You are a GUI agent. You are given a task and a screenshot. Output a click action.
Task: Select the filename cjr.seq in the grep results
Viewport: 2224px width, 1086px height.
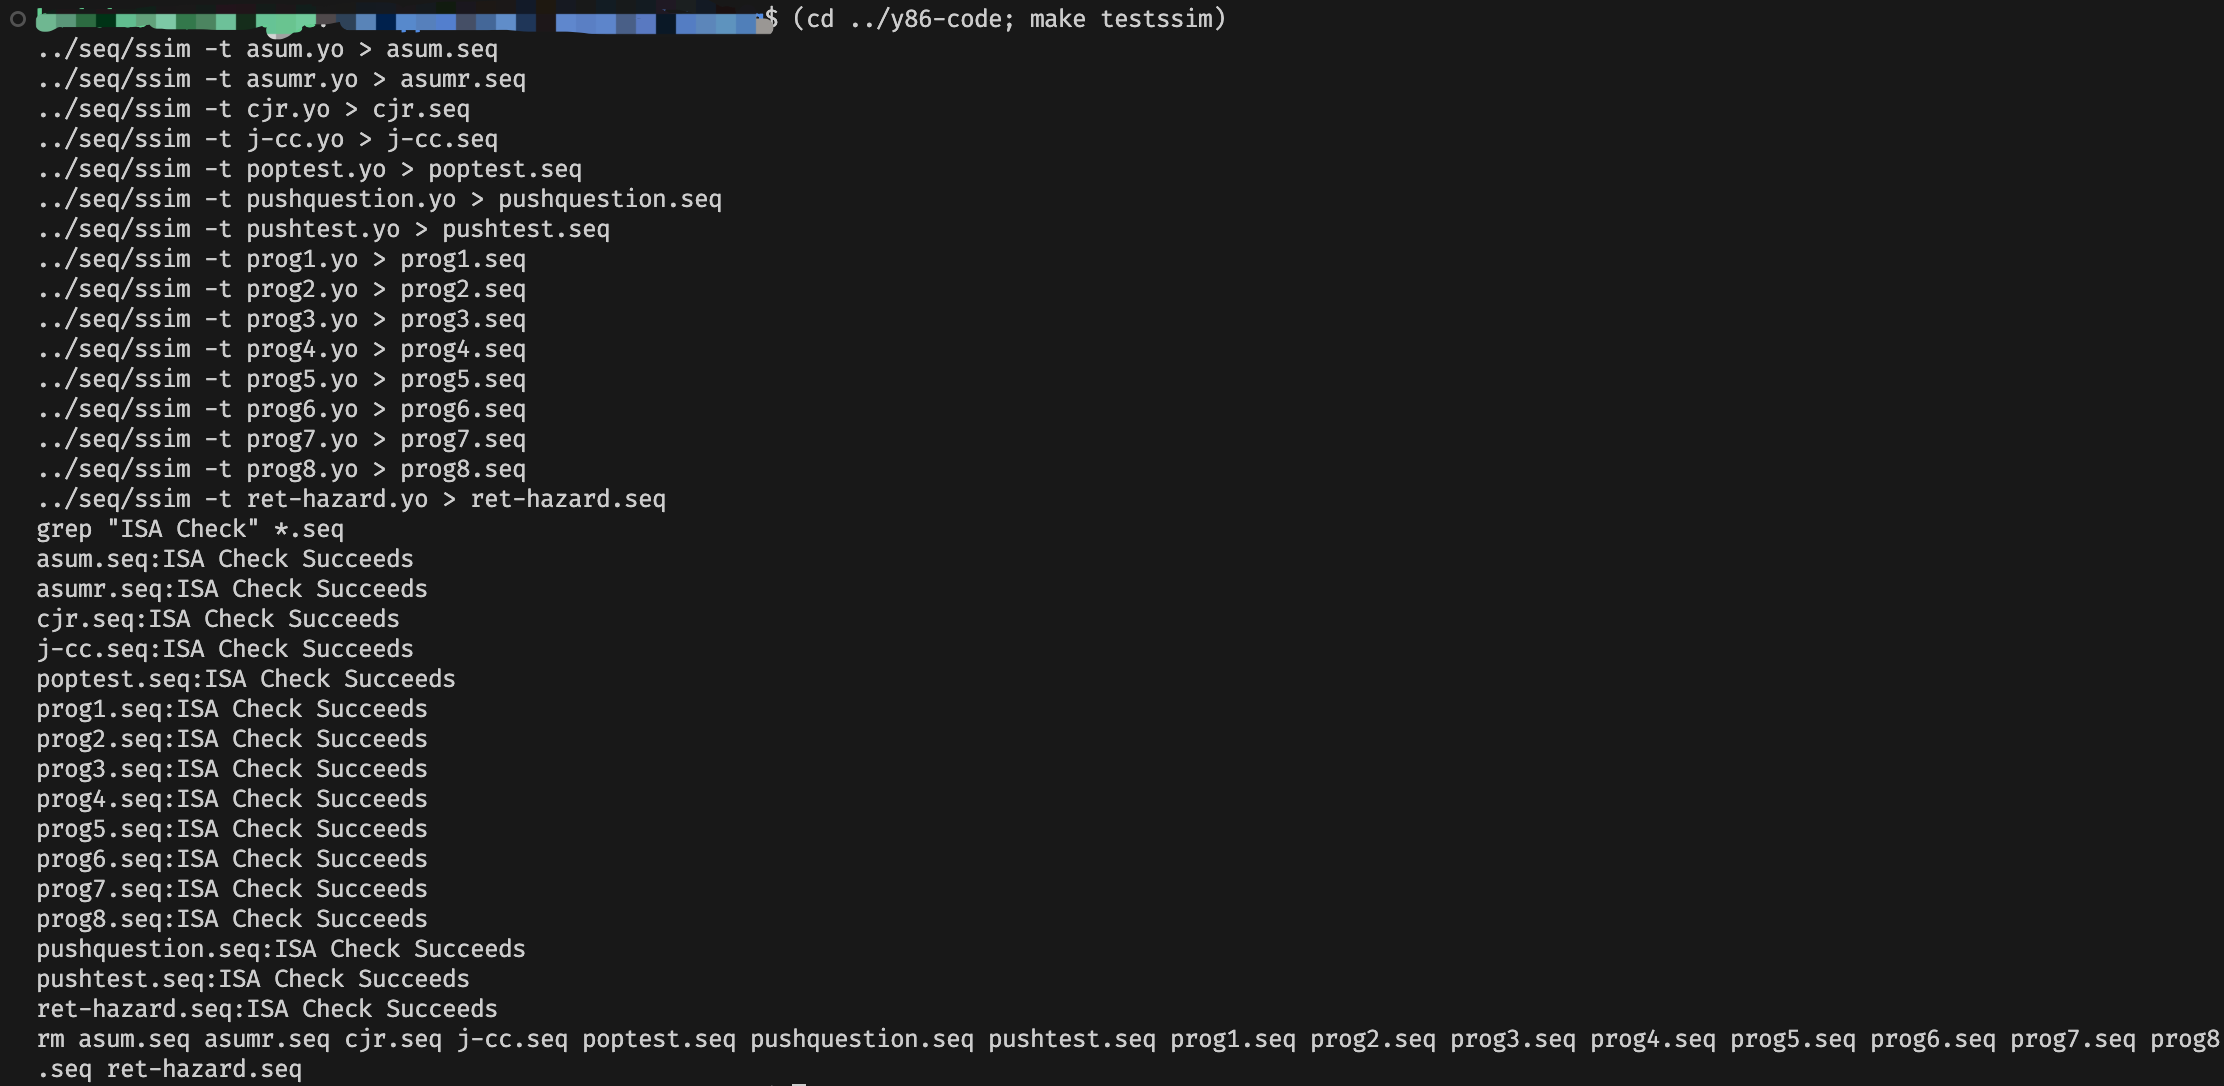pos(88,618)
